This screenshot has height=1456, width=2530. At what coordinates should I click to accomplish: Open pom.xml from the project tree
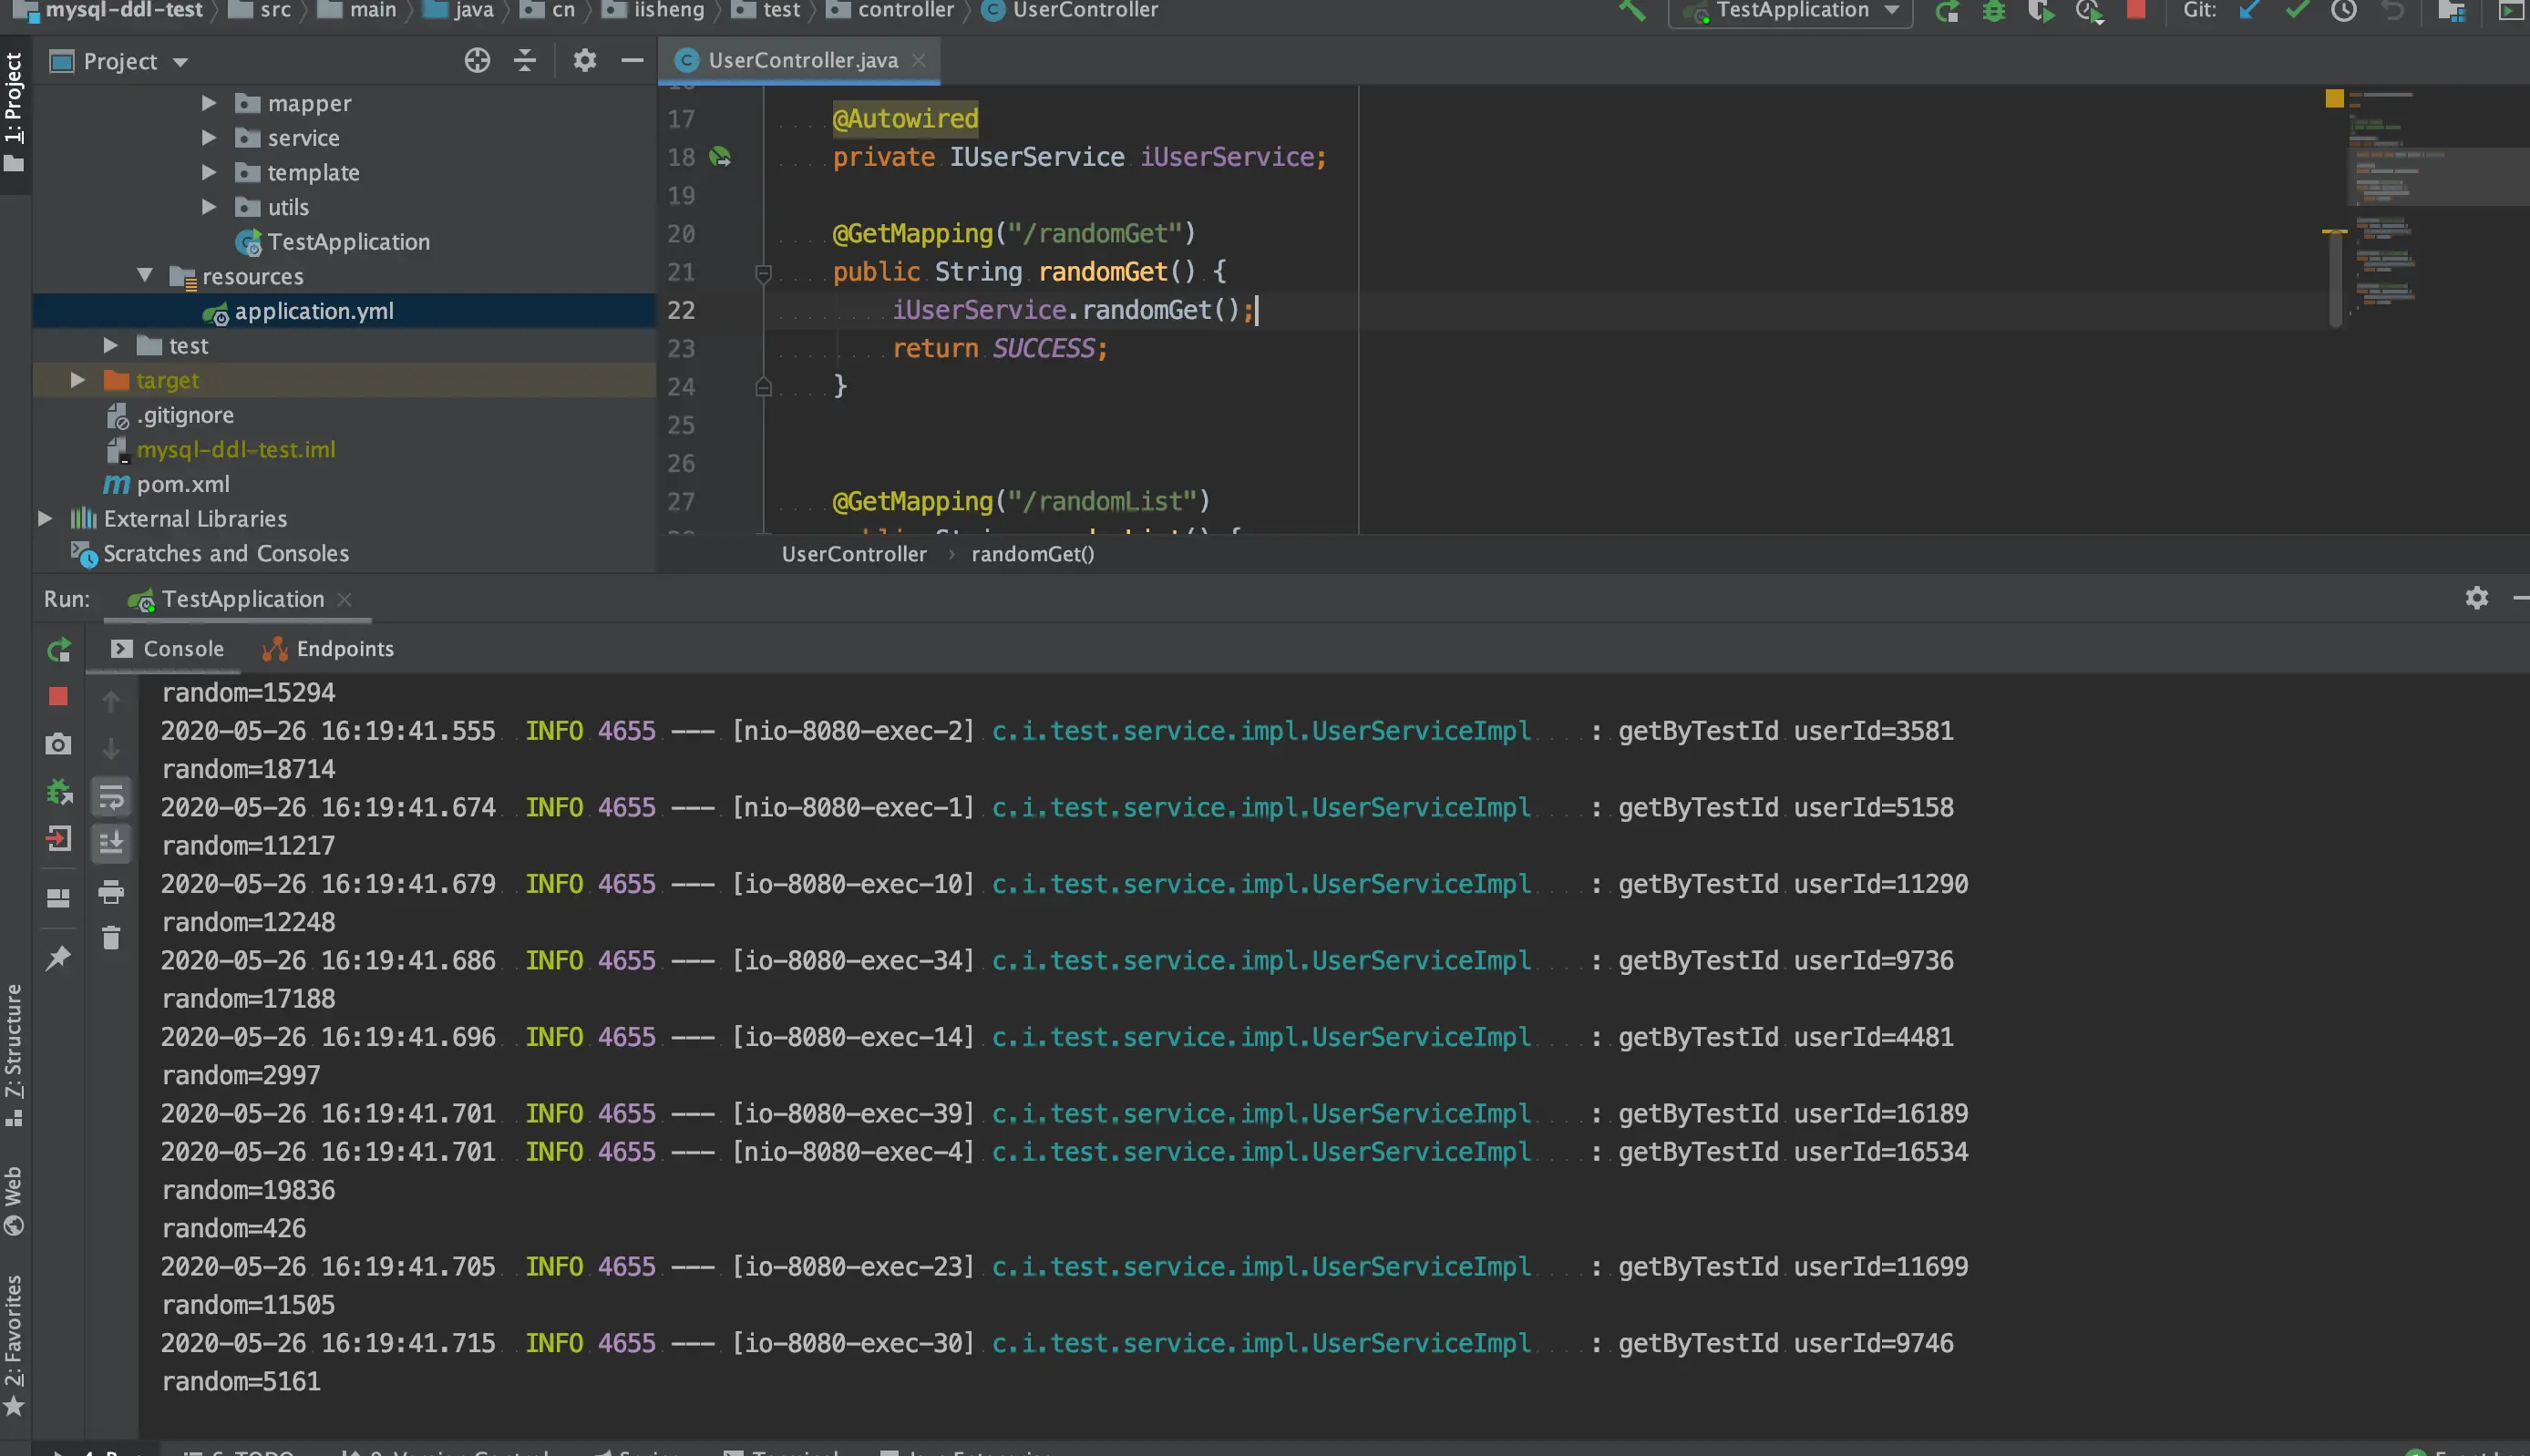tap(182, 484)
